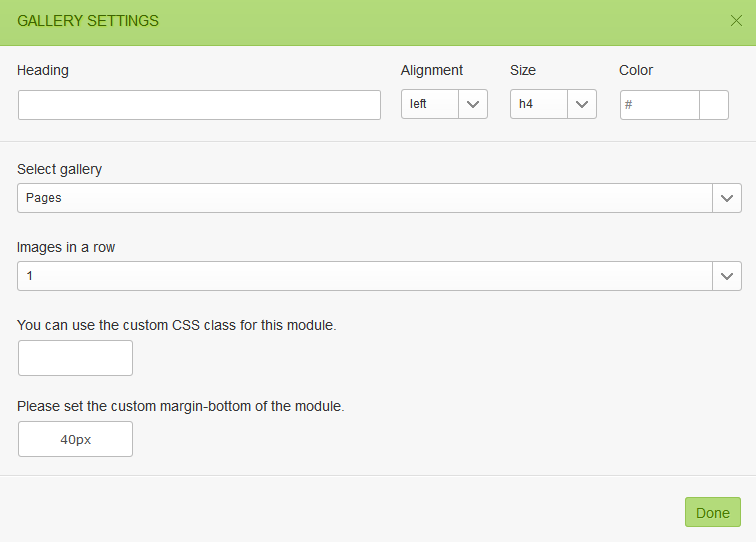Focus the custom CSS class input
Screen dimensions: 756x542
coord(75,358)
